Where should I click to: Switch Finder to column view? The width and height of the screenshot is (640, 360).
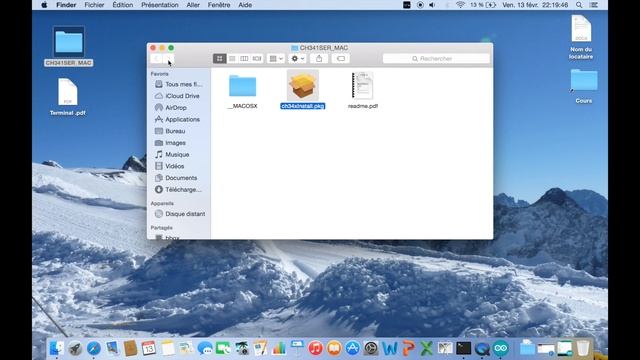244,59
